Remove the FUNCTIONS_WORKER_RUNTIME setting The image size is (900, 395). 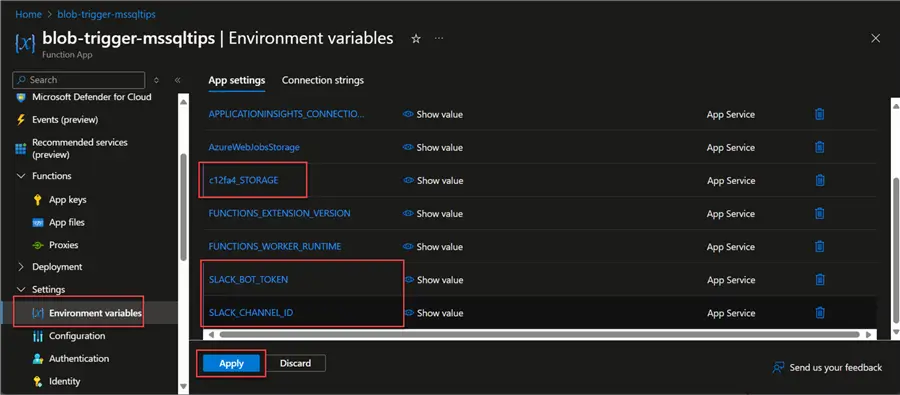tap(820, 247)
